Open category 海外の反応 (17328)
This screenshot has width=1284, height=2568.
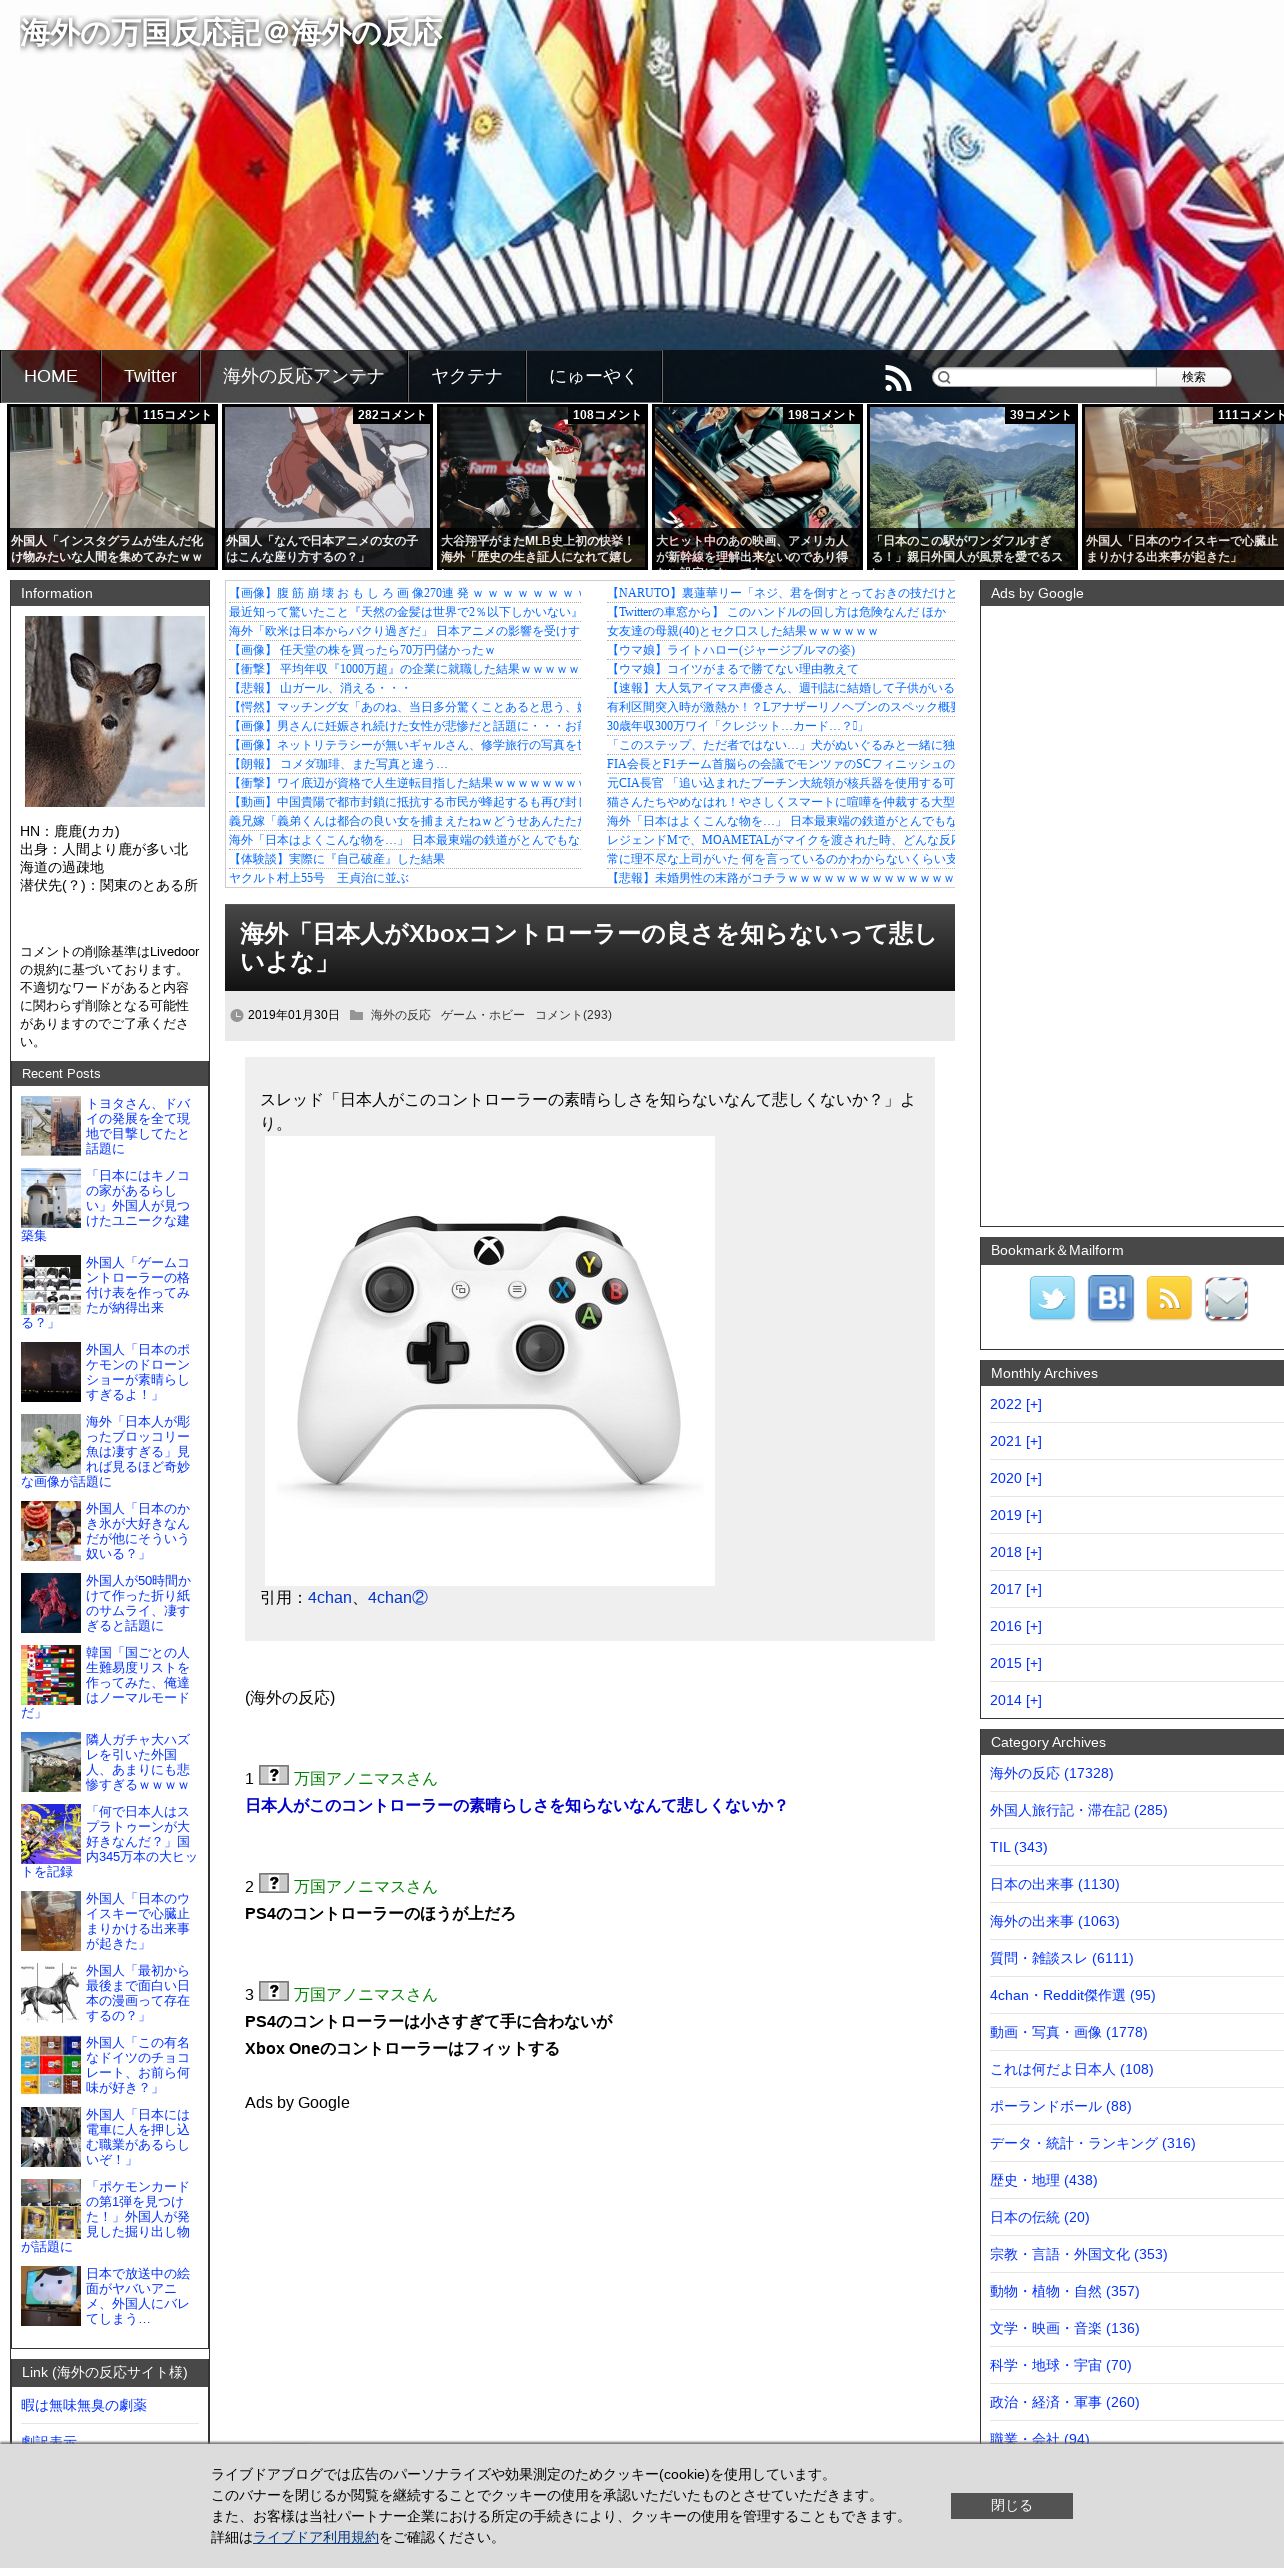tap(1051, 1773)
